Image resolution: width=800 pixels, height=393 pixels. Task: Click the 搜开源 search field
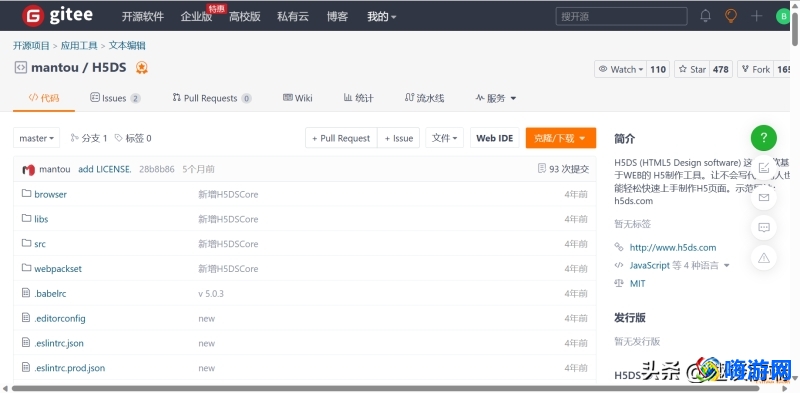tap(621, 16)
